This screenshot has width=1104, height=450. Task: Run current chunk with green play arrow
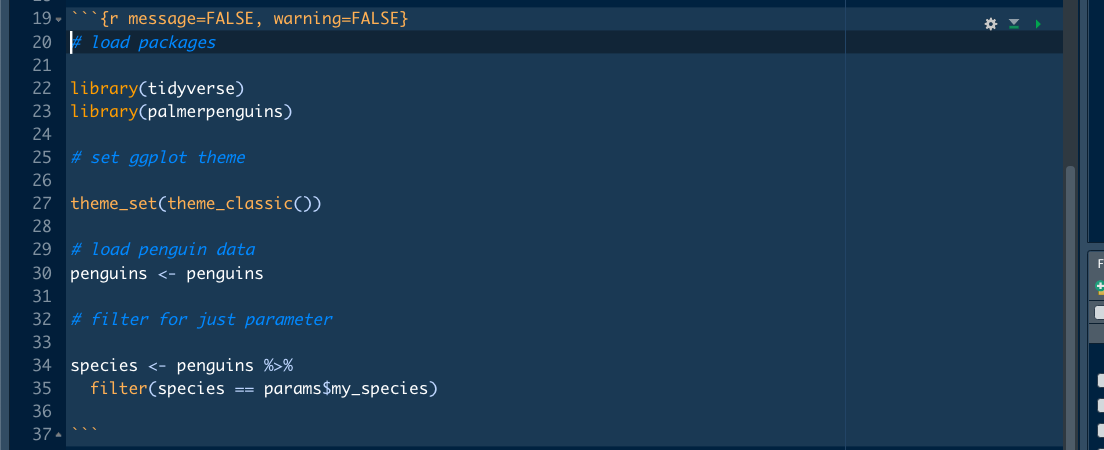click(1038, 24)
